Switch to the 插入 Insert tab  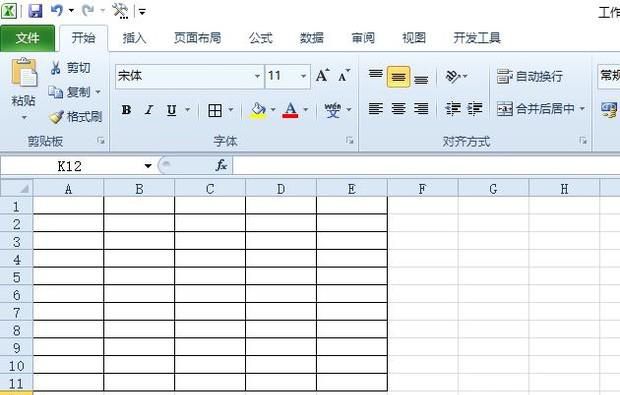[x=134, y=38]
